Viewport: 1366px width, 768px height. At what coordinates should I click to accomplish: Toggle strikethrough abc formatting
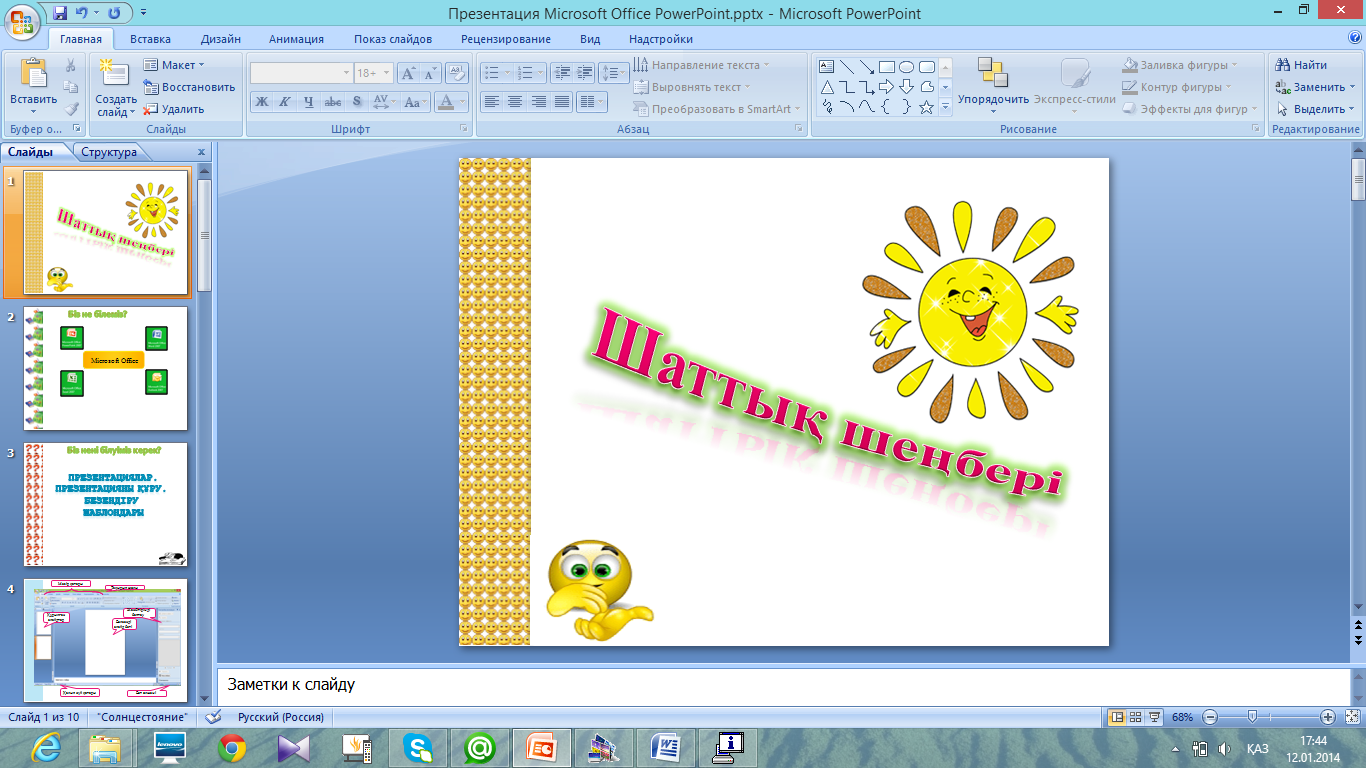pyautogui.click(x=333, y=102)
